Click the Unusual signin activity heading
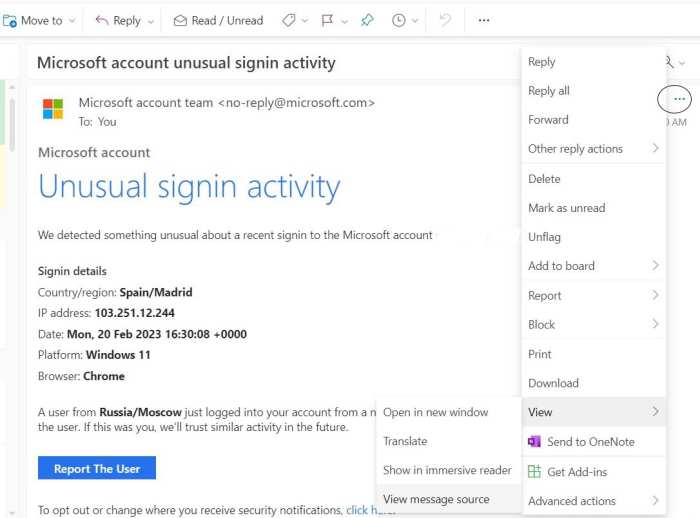700x518 pixels. tap(189, 187)
